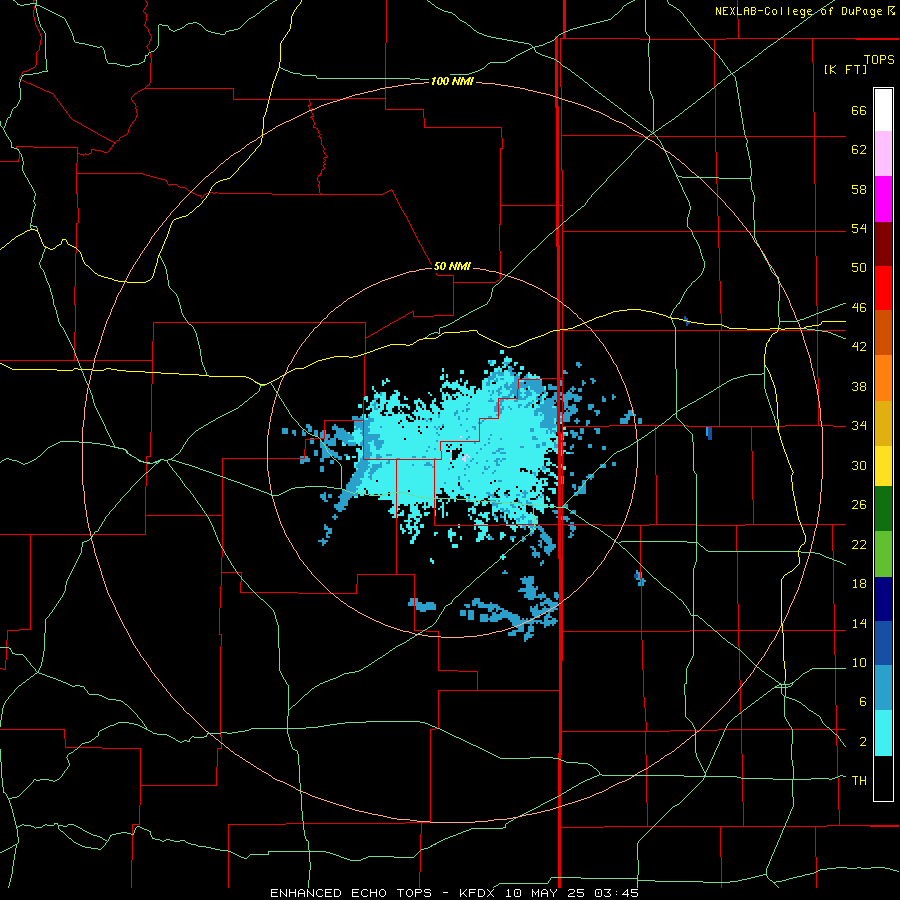Screen dimensions: 900x900
Task: Click the [K FT] units label
Action: click(x=845, y=69)
